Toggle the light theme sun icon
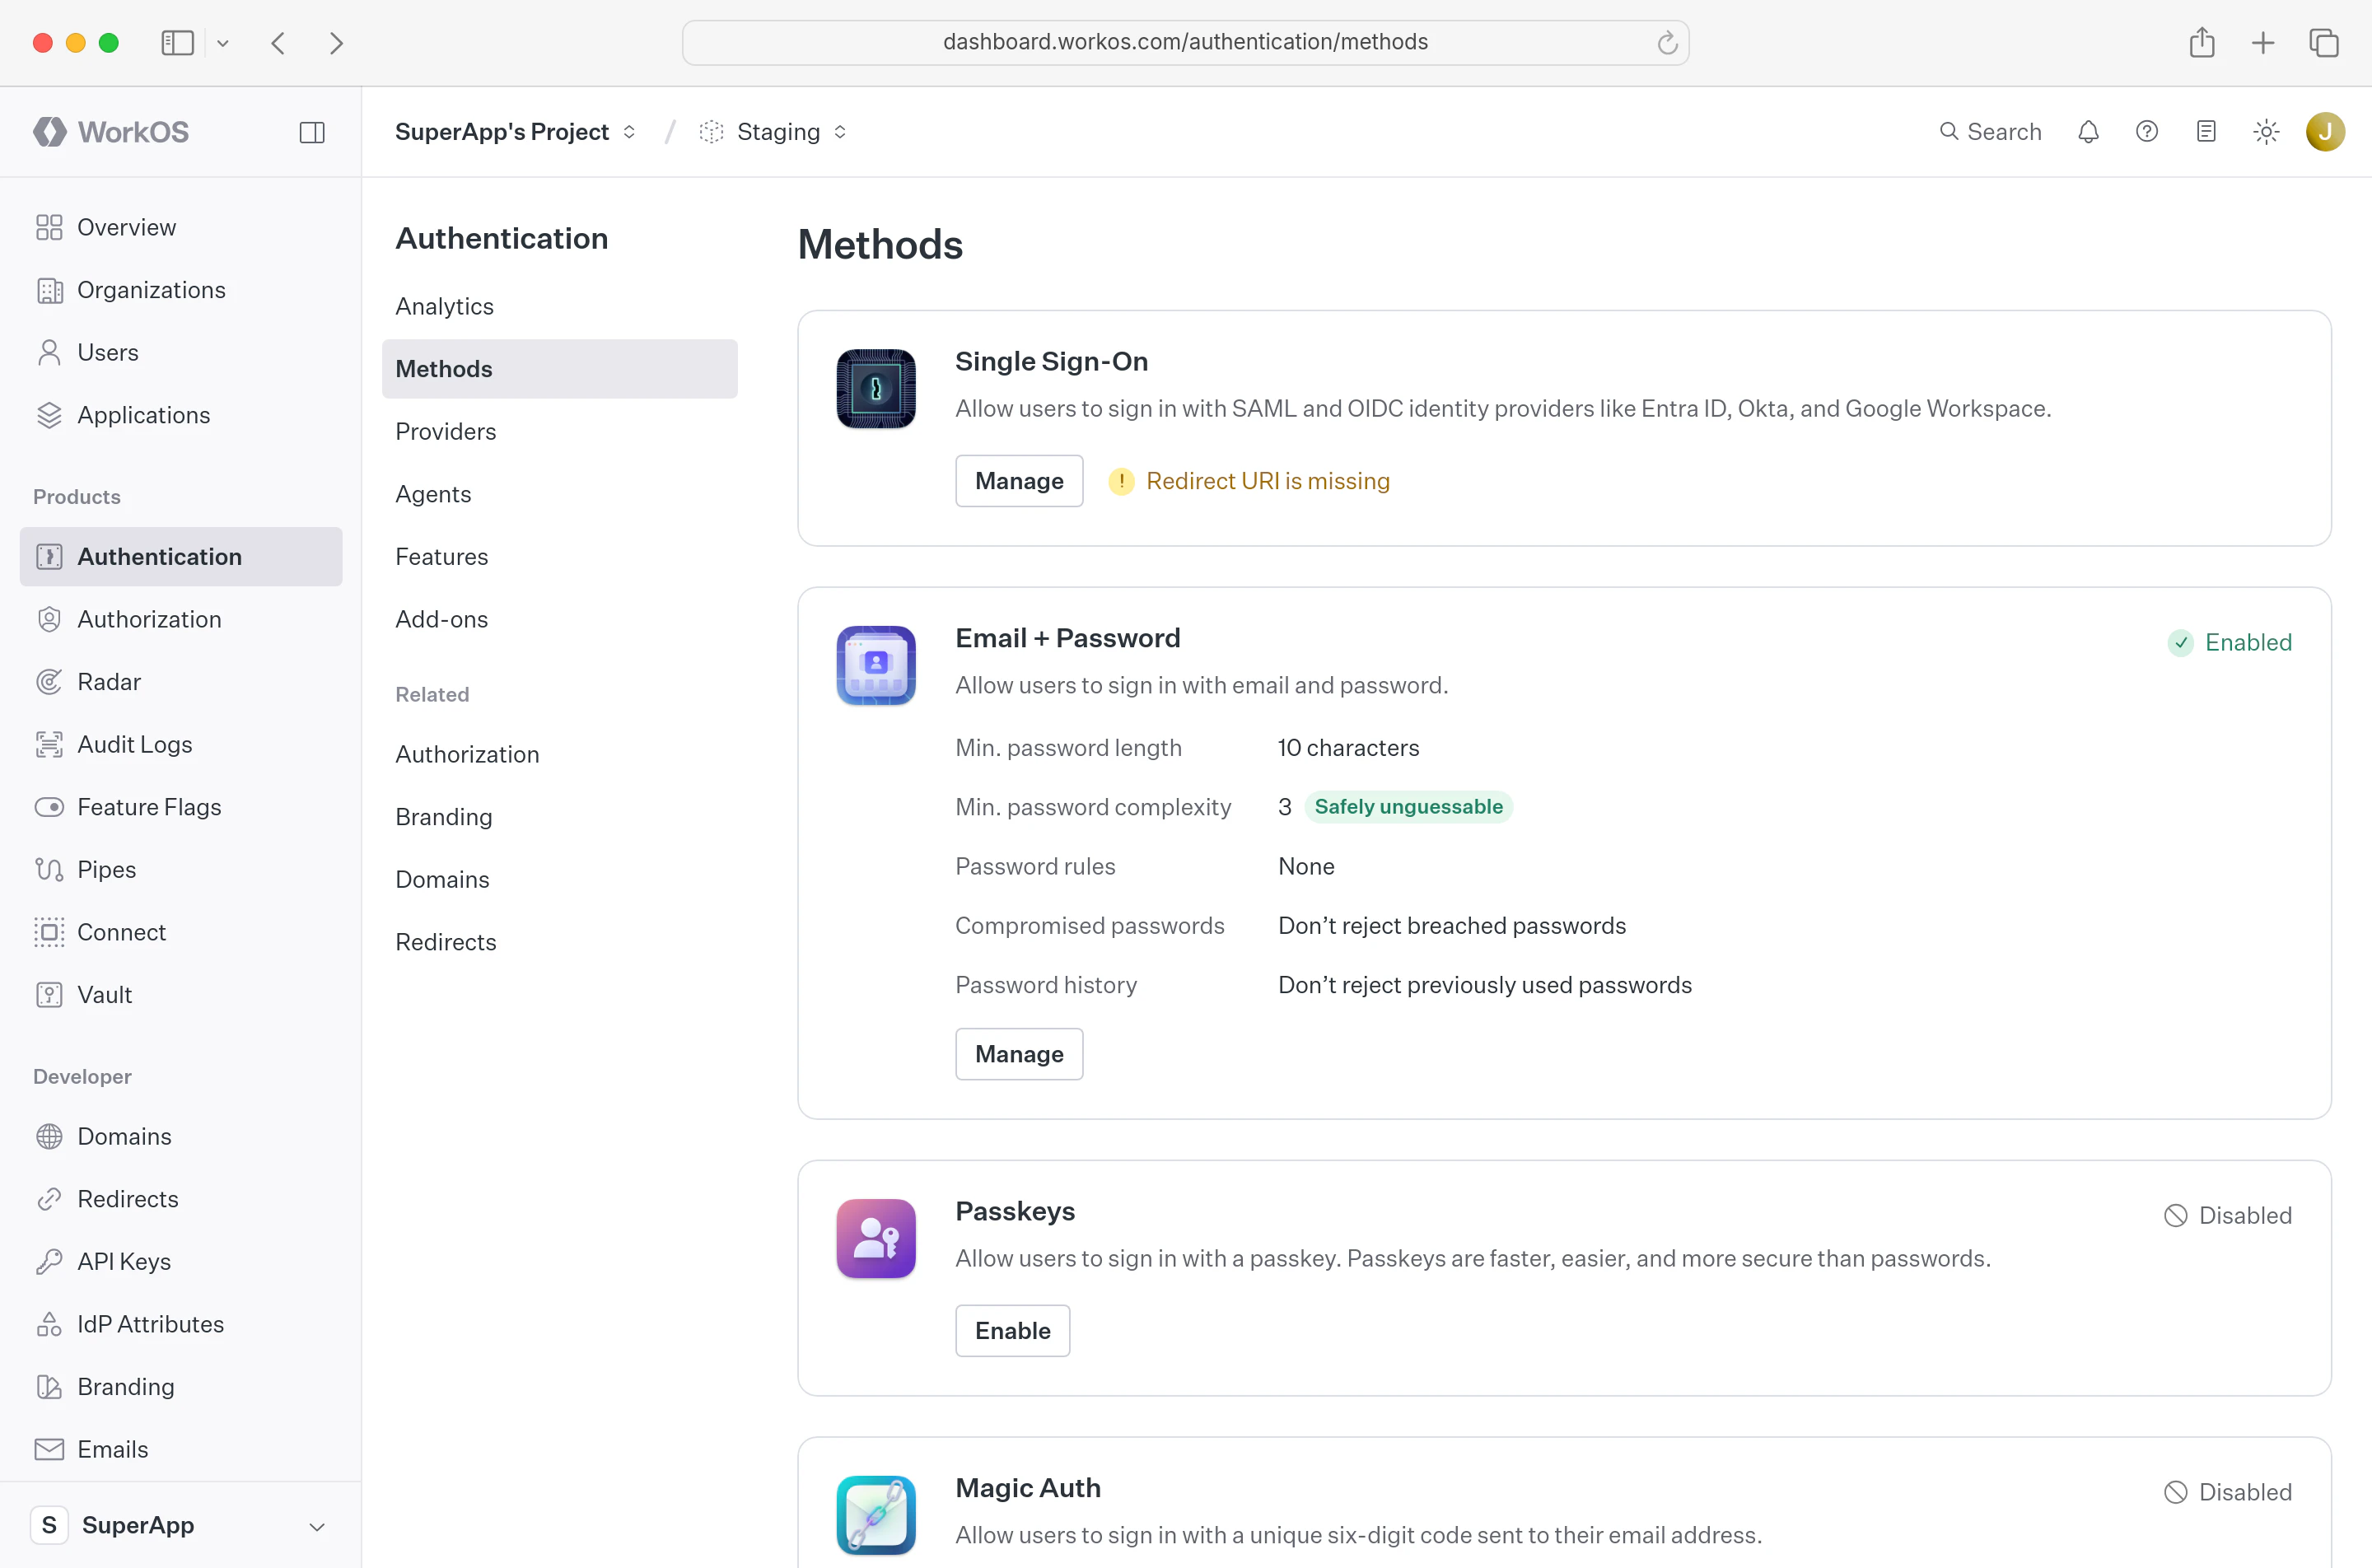 [2266, 132]
